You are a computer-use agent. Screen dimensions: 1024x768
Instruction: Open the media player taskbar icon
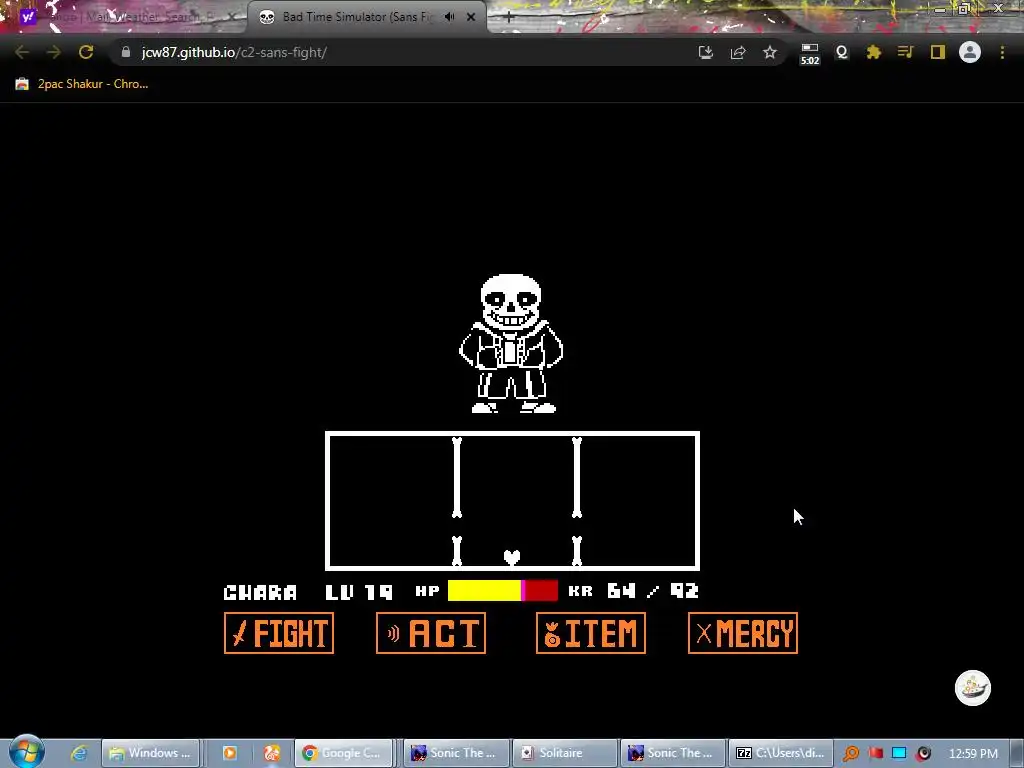[230, 753]
